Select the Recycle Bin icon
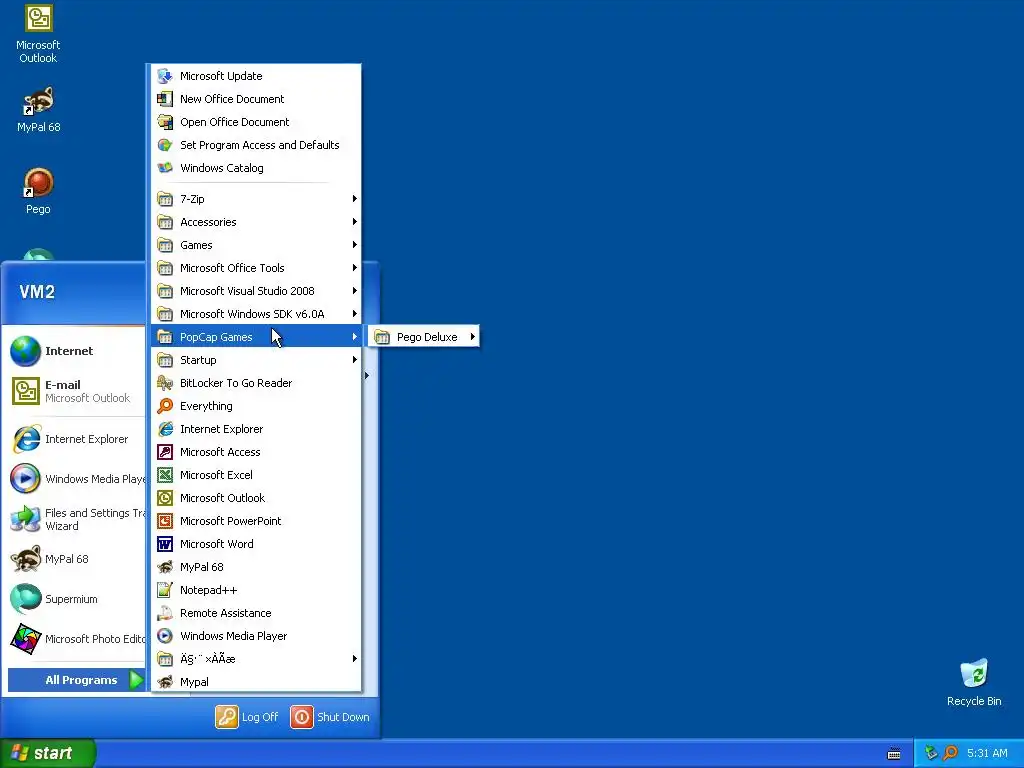The height and width of the screenshot is (768, 1024). (x=974, y=682)
